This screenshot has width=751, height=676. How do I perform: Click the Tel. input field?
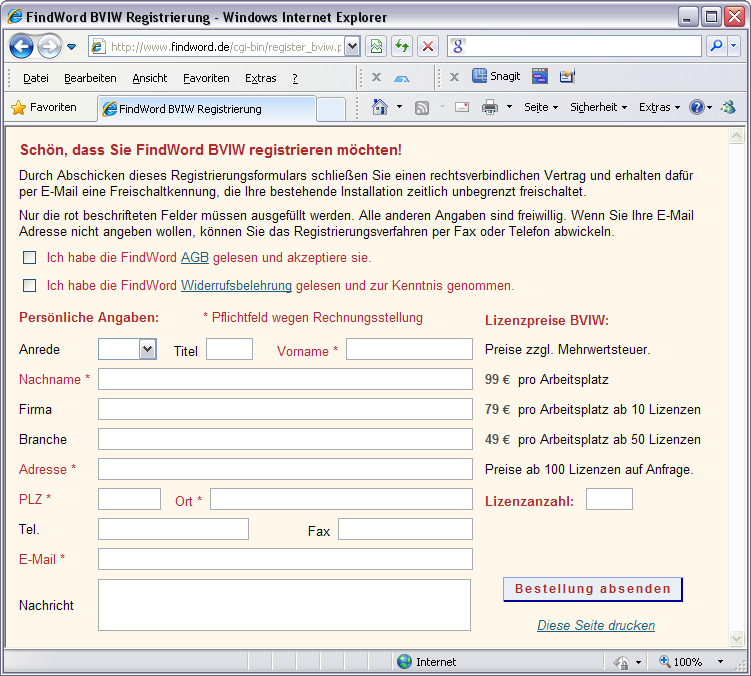173,529
